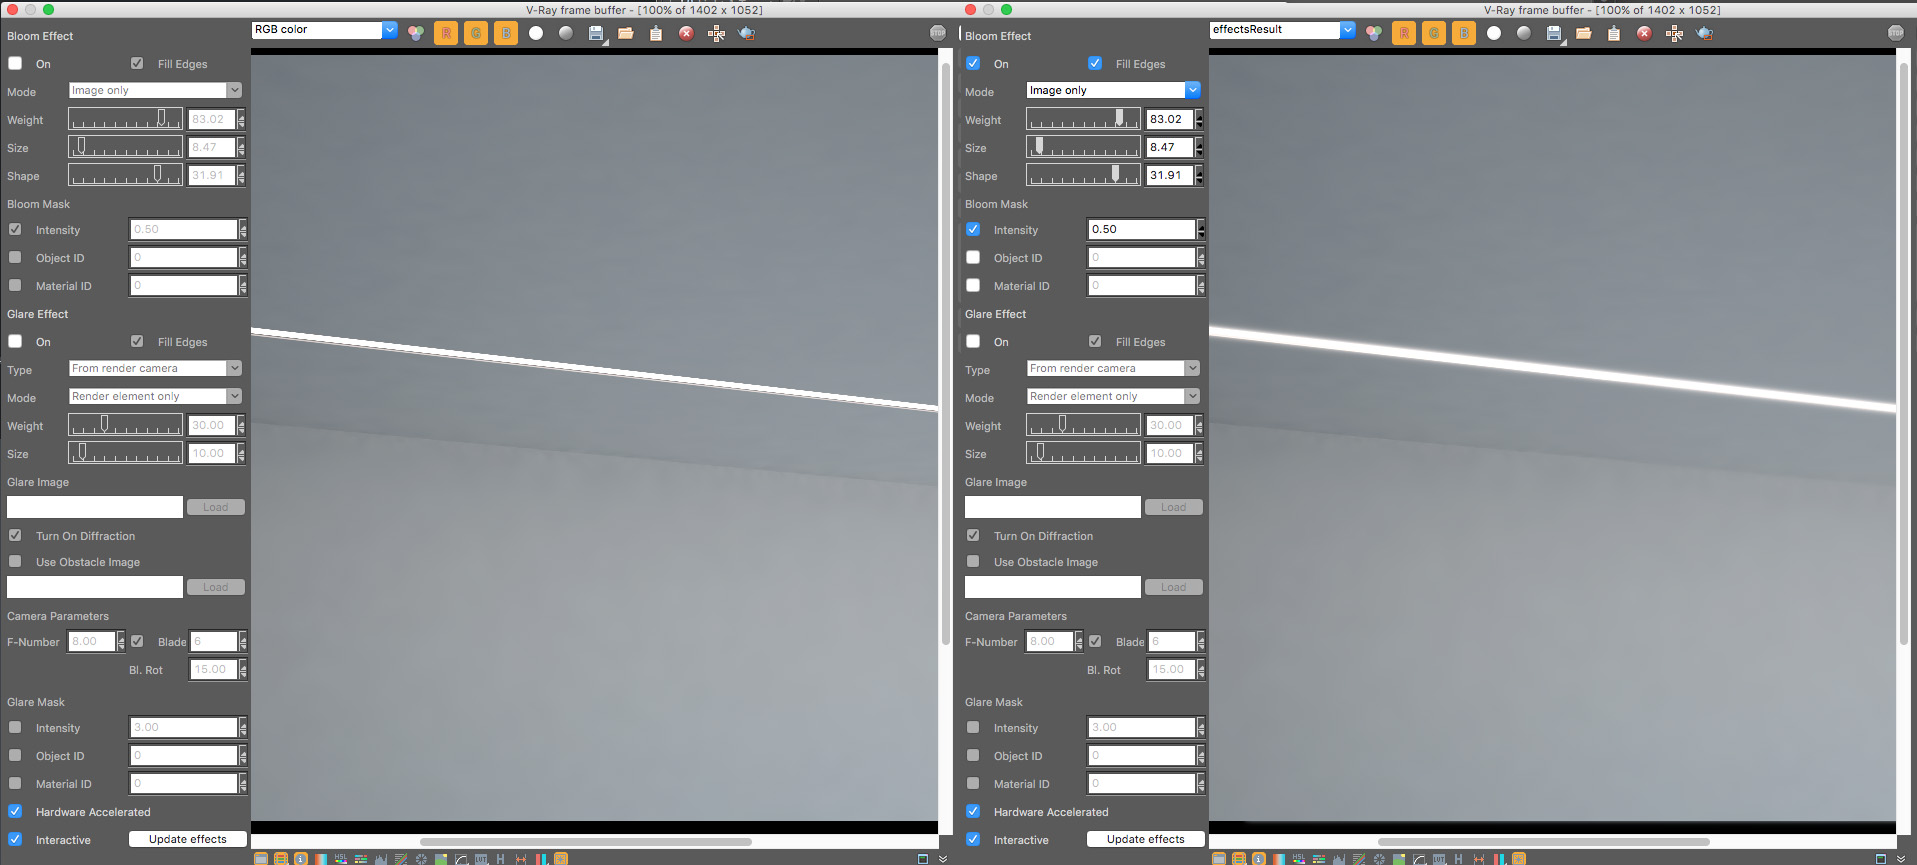Screen dimensions: 1917x865
Task: Switch to alpha channel (white circle) in left frame buffer
Action: (x=536, y=33)
